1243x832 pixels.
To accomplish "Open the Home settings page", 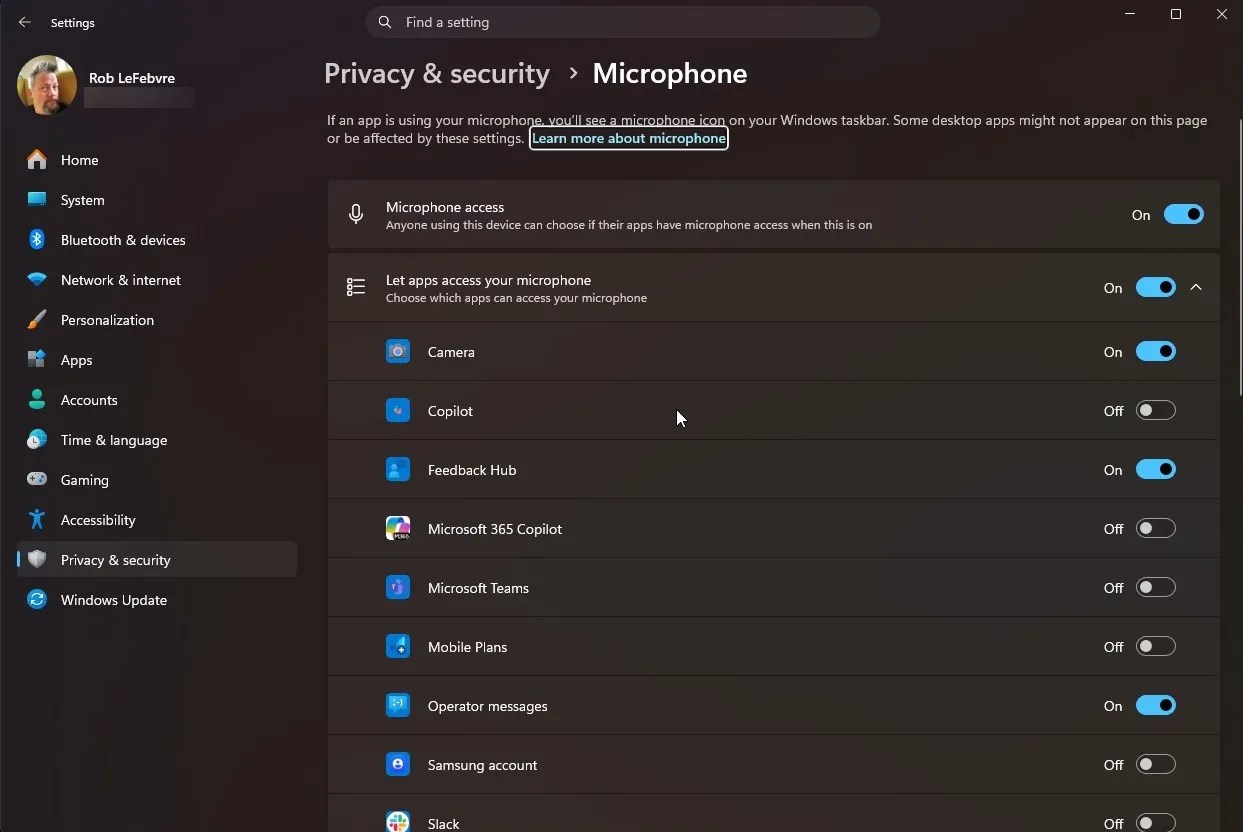I will tap(157, 160).
